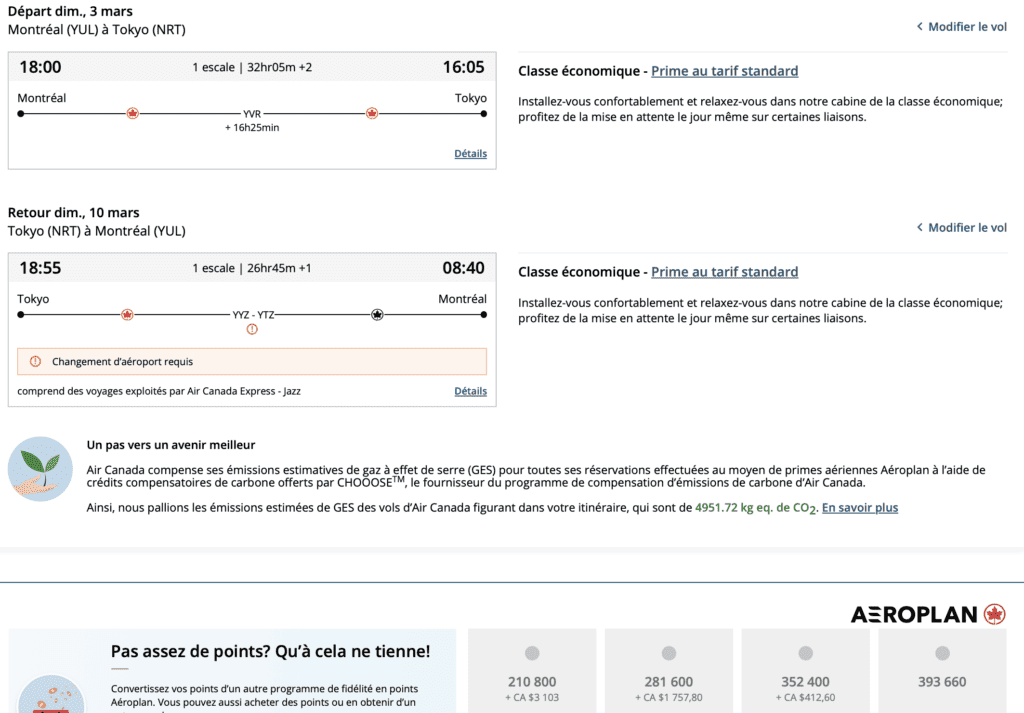Screen dimensions: 1024x713
Task: Click the Aeroplan logo
Action: pos(928,614)
